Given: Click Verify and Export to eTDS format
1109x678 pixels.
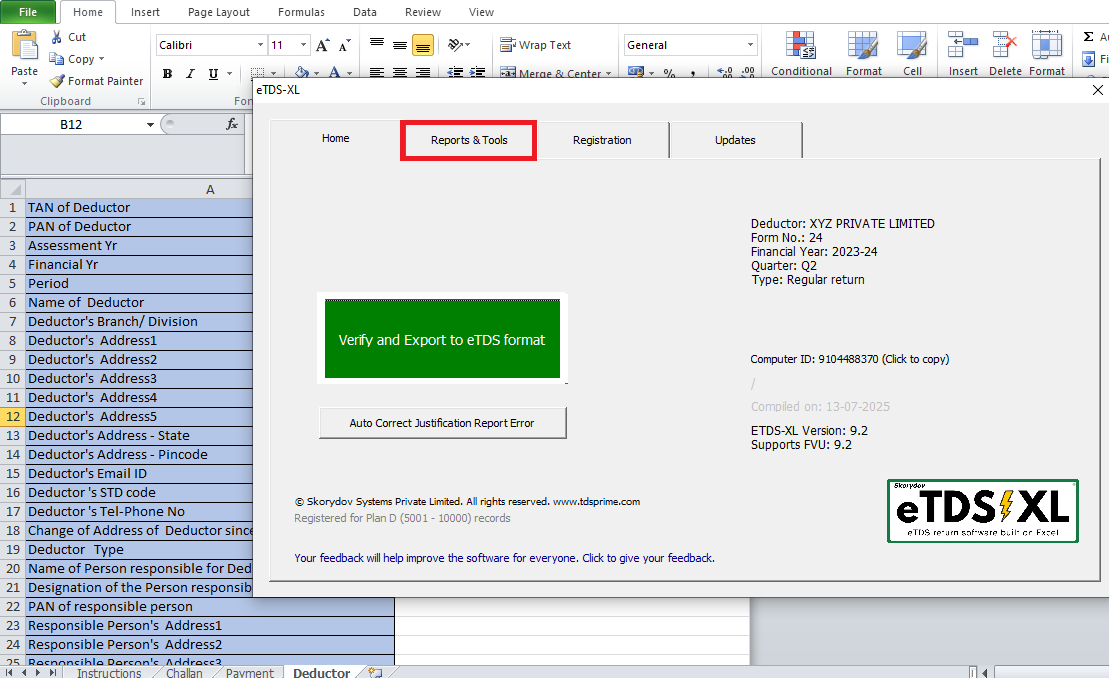Looking at the screenshot, I should point(442,339).
